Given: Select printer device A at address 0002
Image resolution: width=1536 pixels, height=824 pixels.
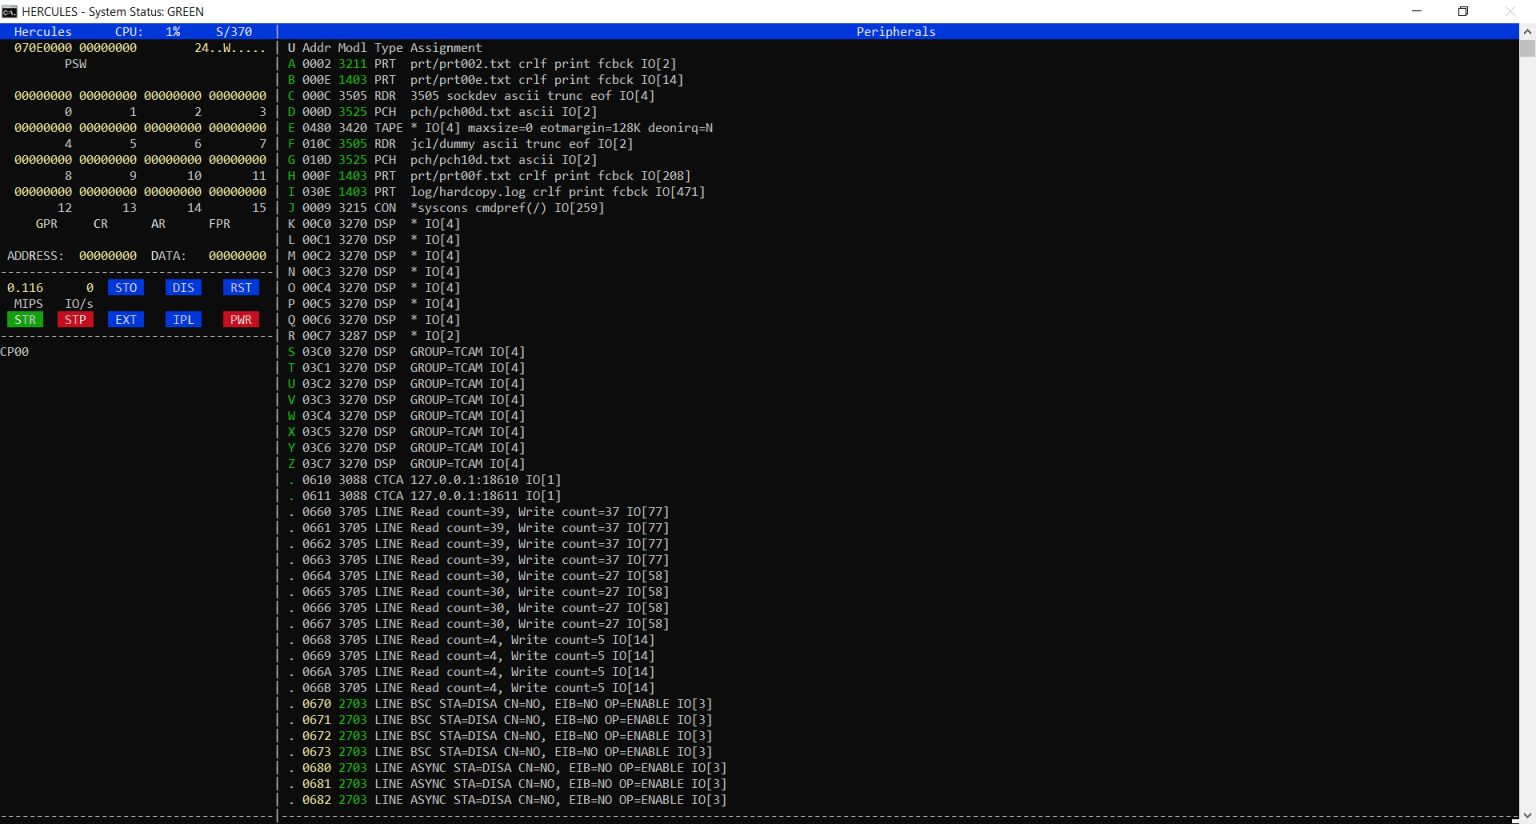Looking at the screenshot, I should point(292,64).
